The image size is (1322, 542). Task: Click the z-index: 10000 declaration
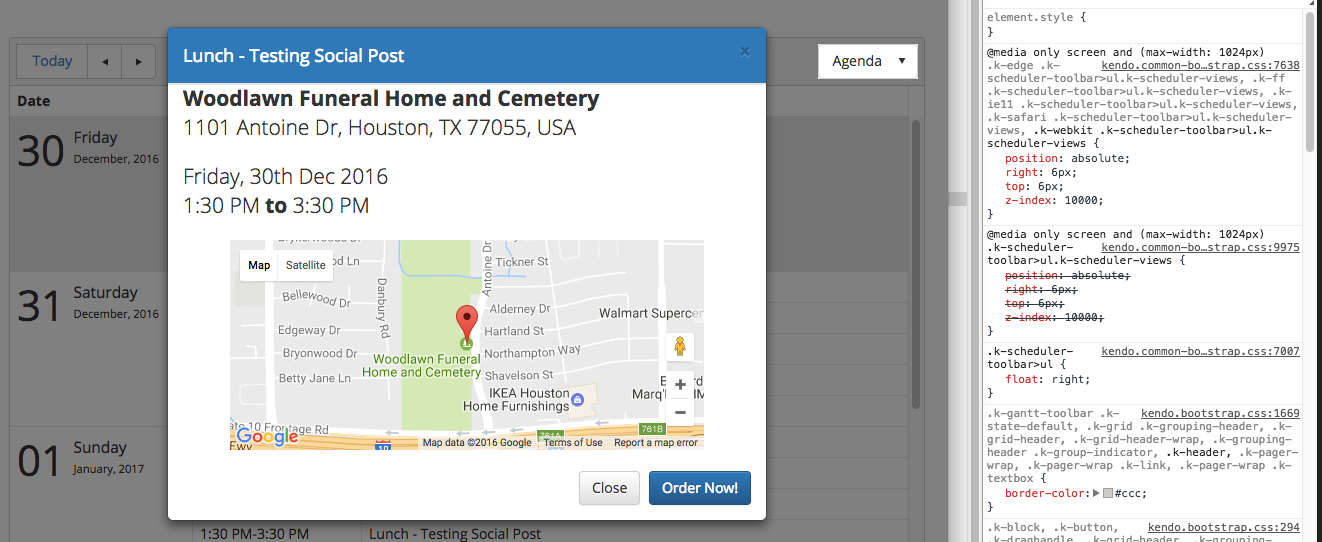coord(1054,200)
